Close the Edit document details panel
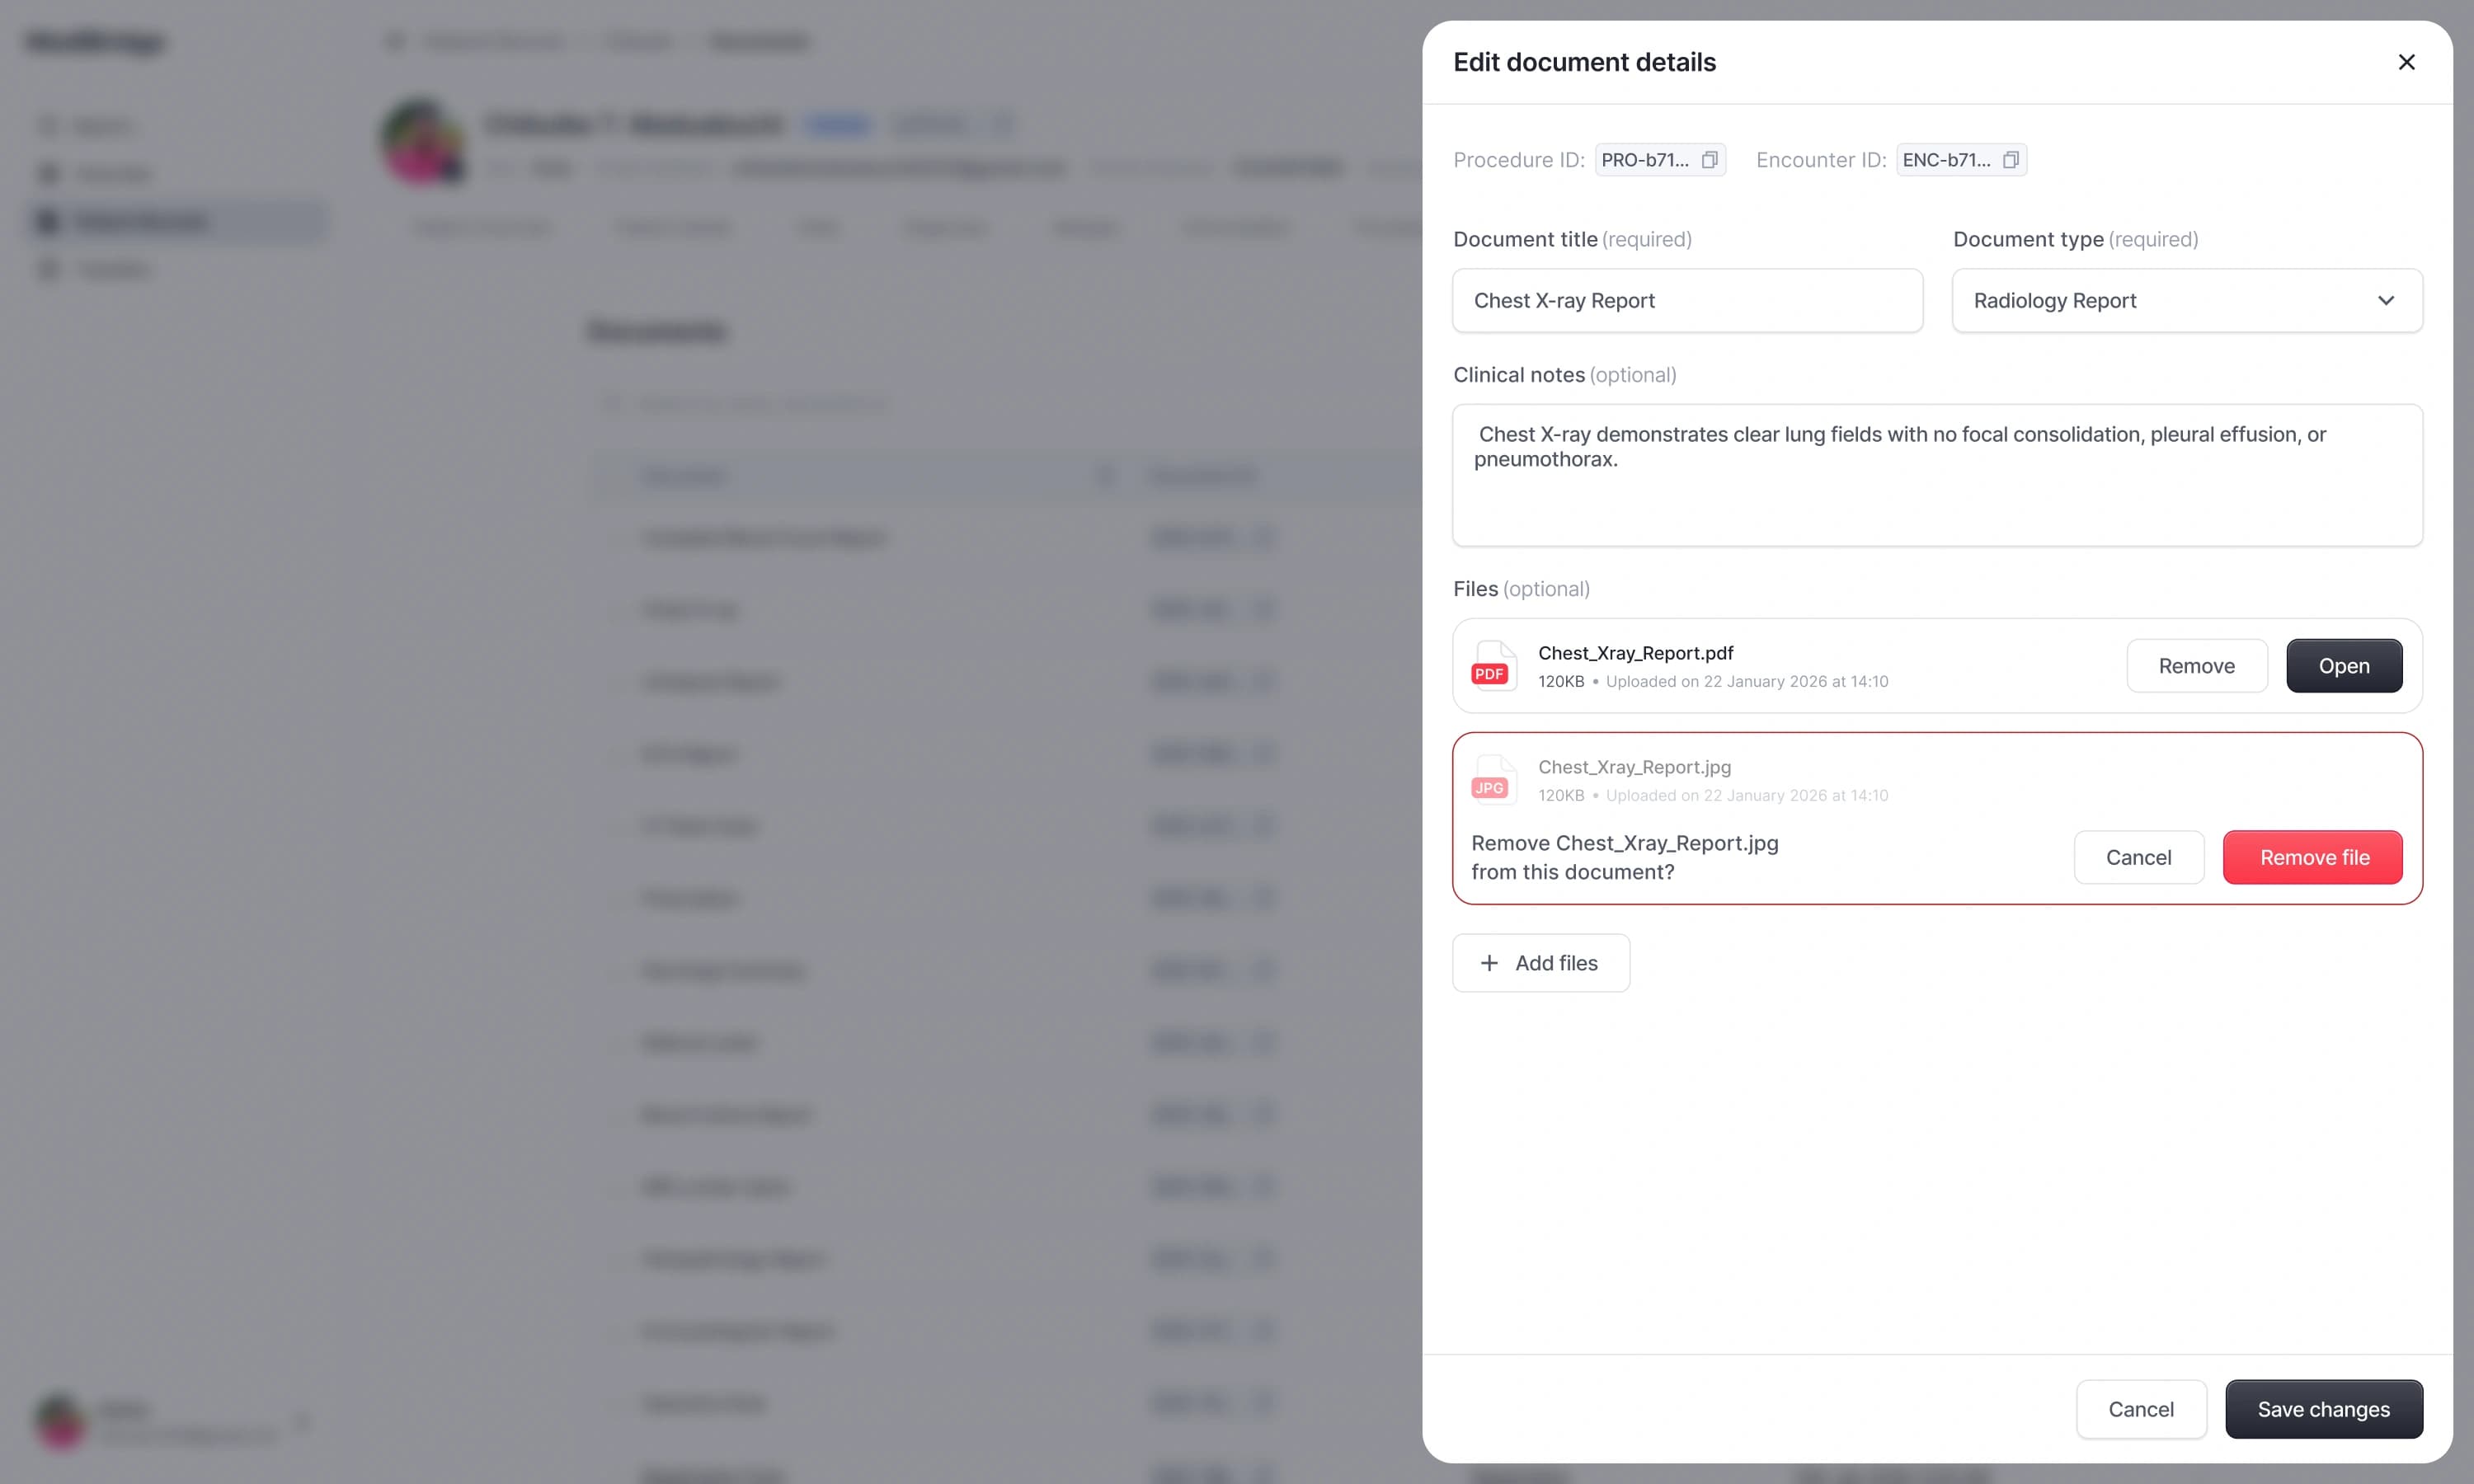The image size is (2474, 1484). (2406, 62)
